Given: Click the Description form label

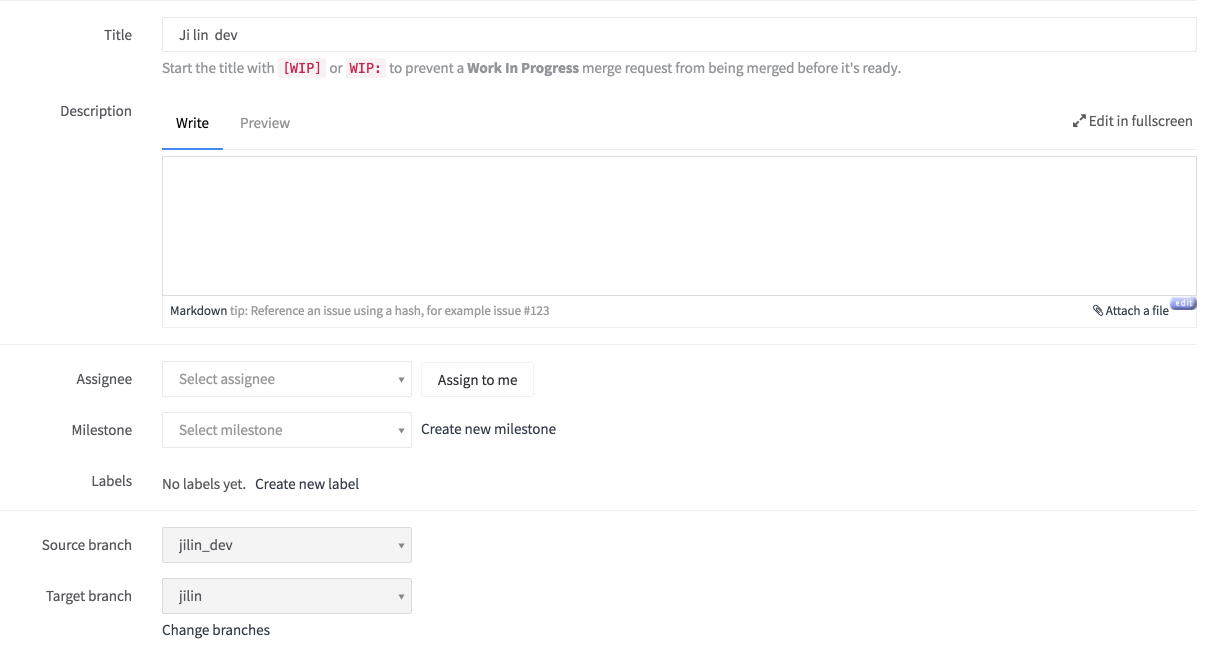Looking at the screenshot, I should click(x=96, y=111).
